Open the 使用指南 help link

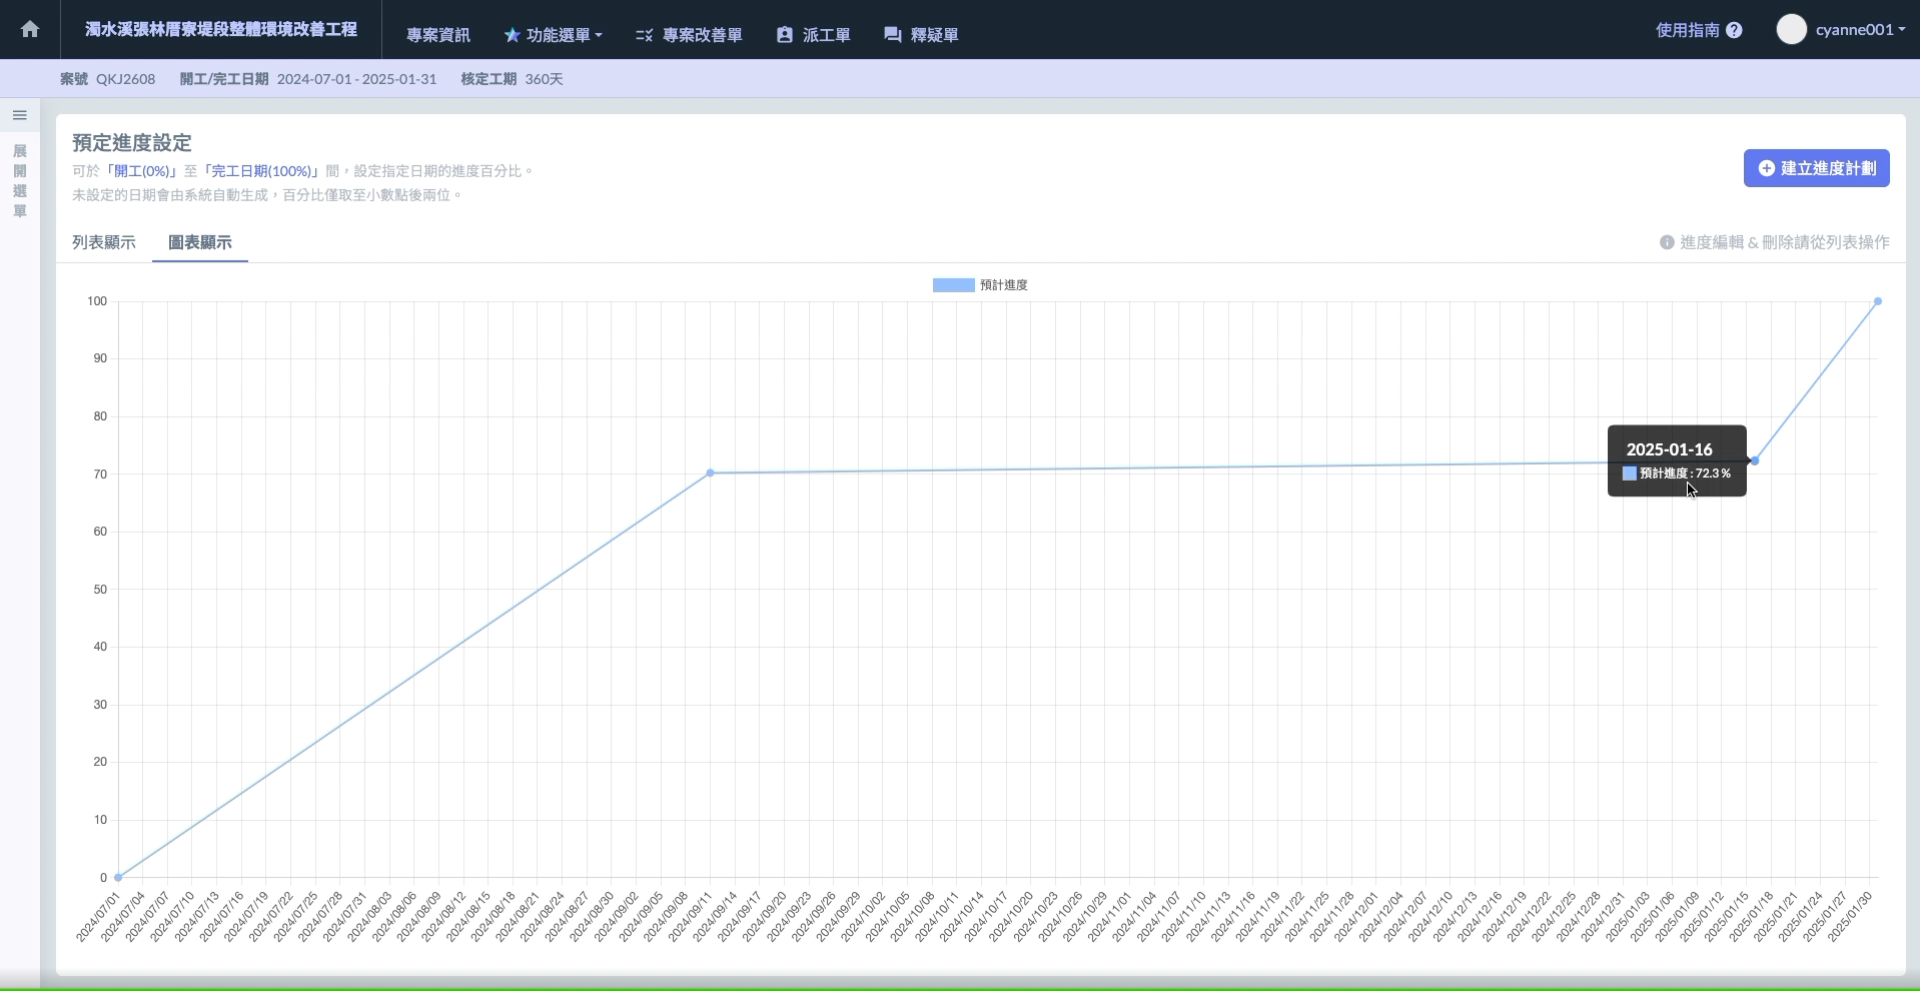coord(1699,30)
